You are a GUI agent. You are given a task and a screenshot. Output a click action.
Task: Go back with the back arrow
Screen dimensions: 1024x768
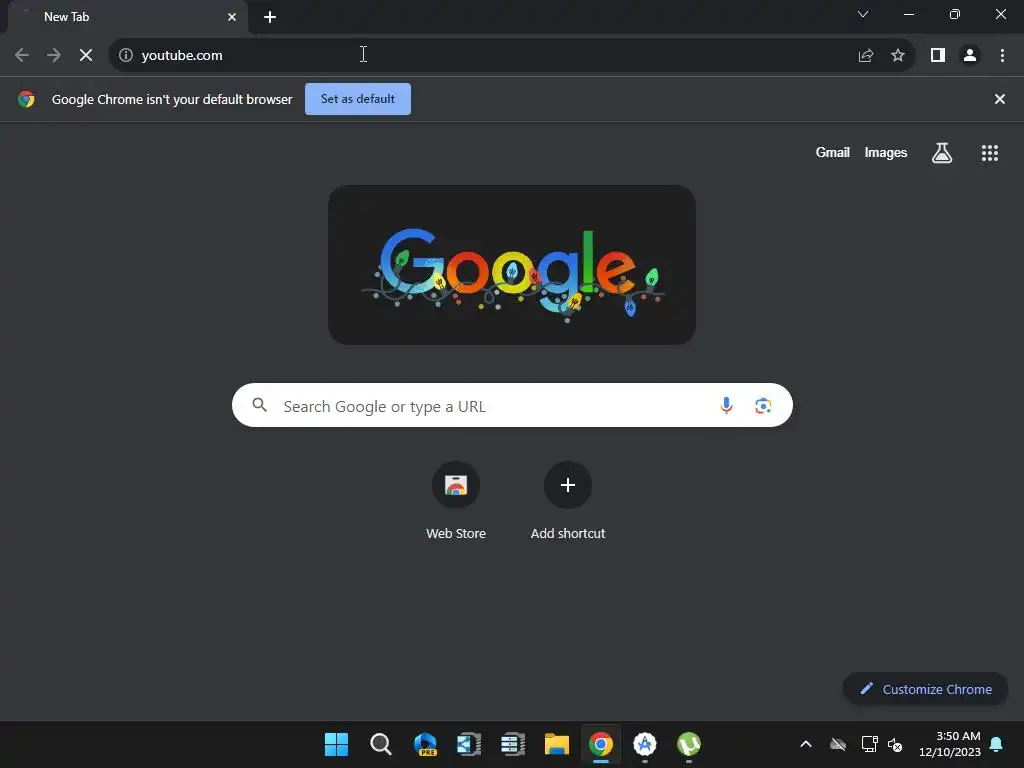pyautogui.click(x=22, y=56)
